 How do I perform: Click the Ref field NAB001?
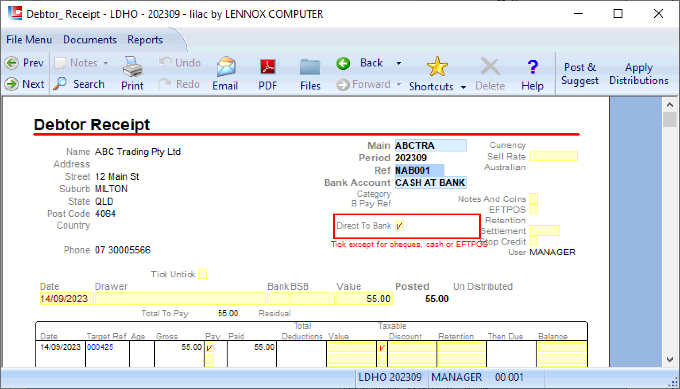click(419, 170)
